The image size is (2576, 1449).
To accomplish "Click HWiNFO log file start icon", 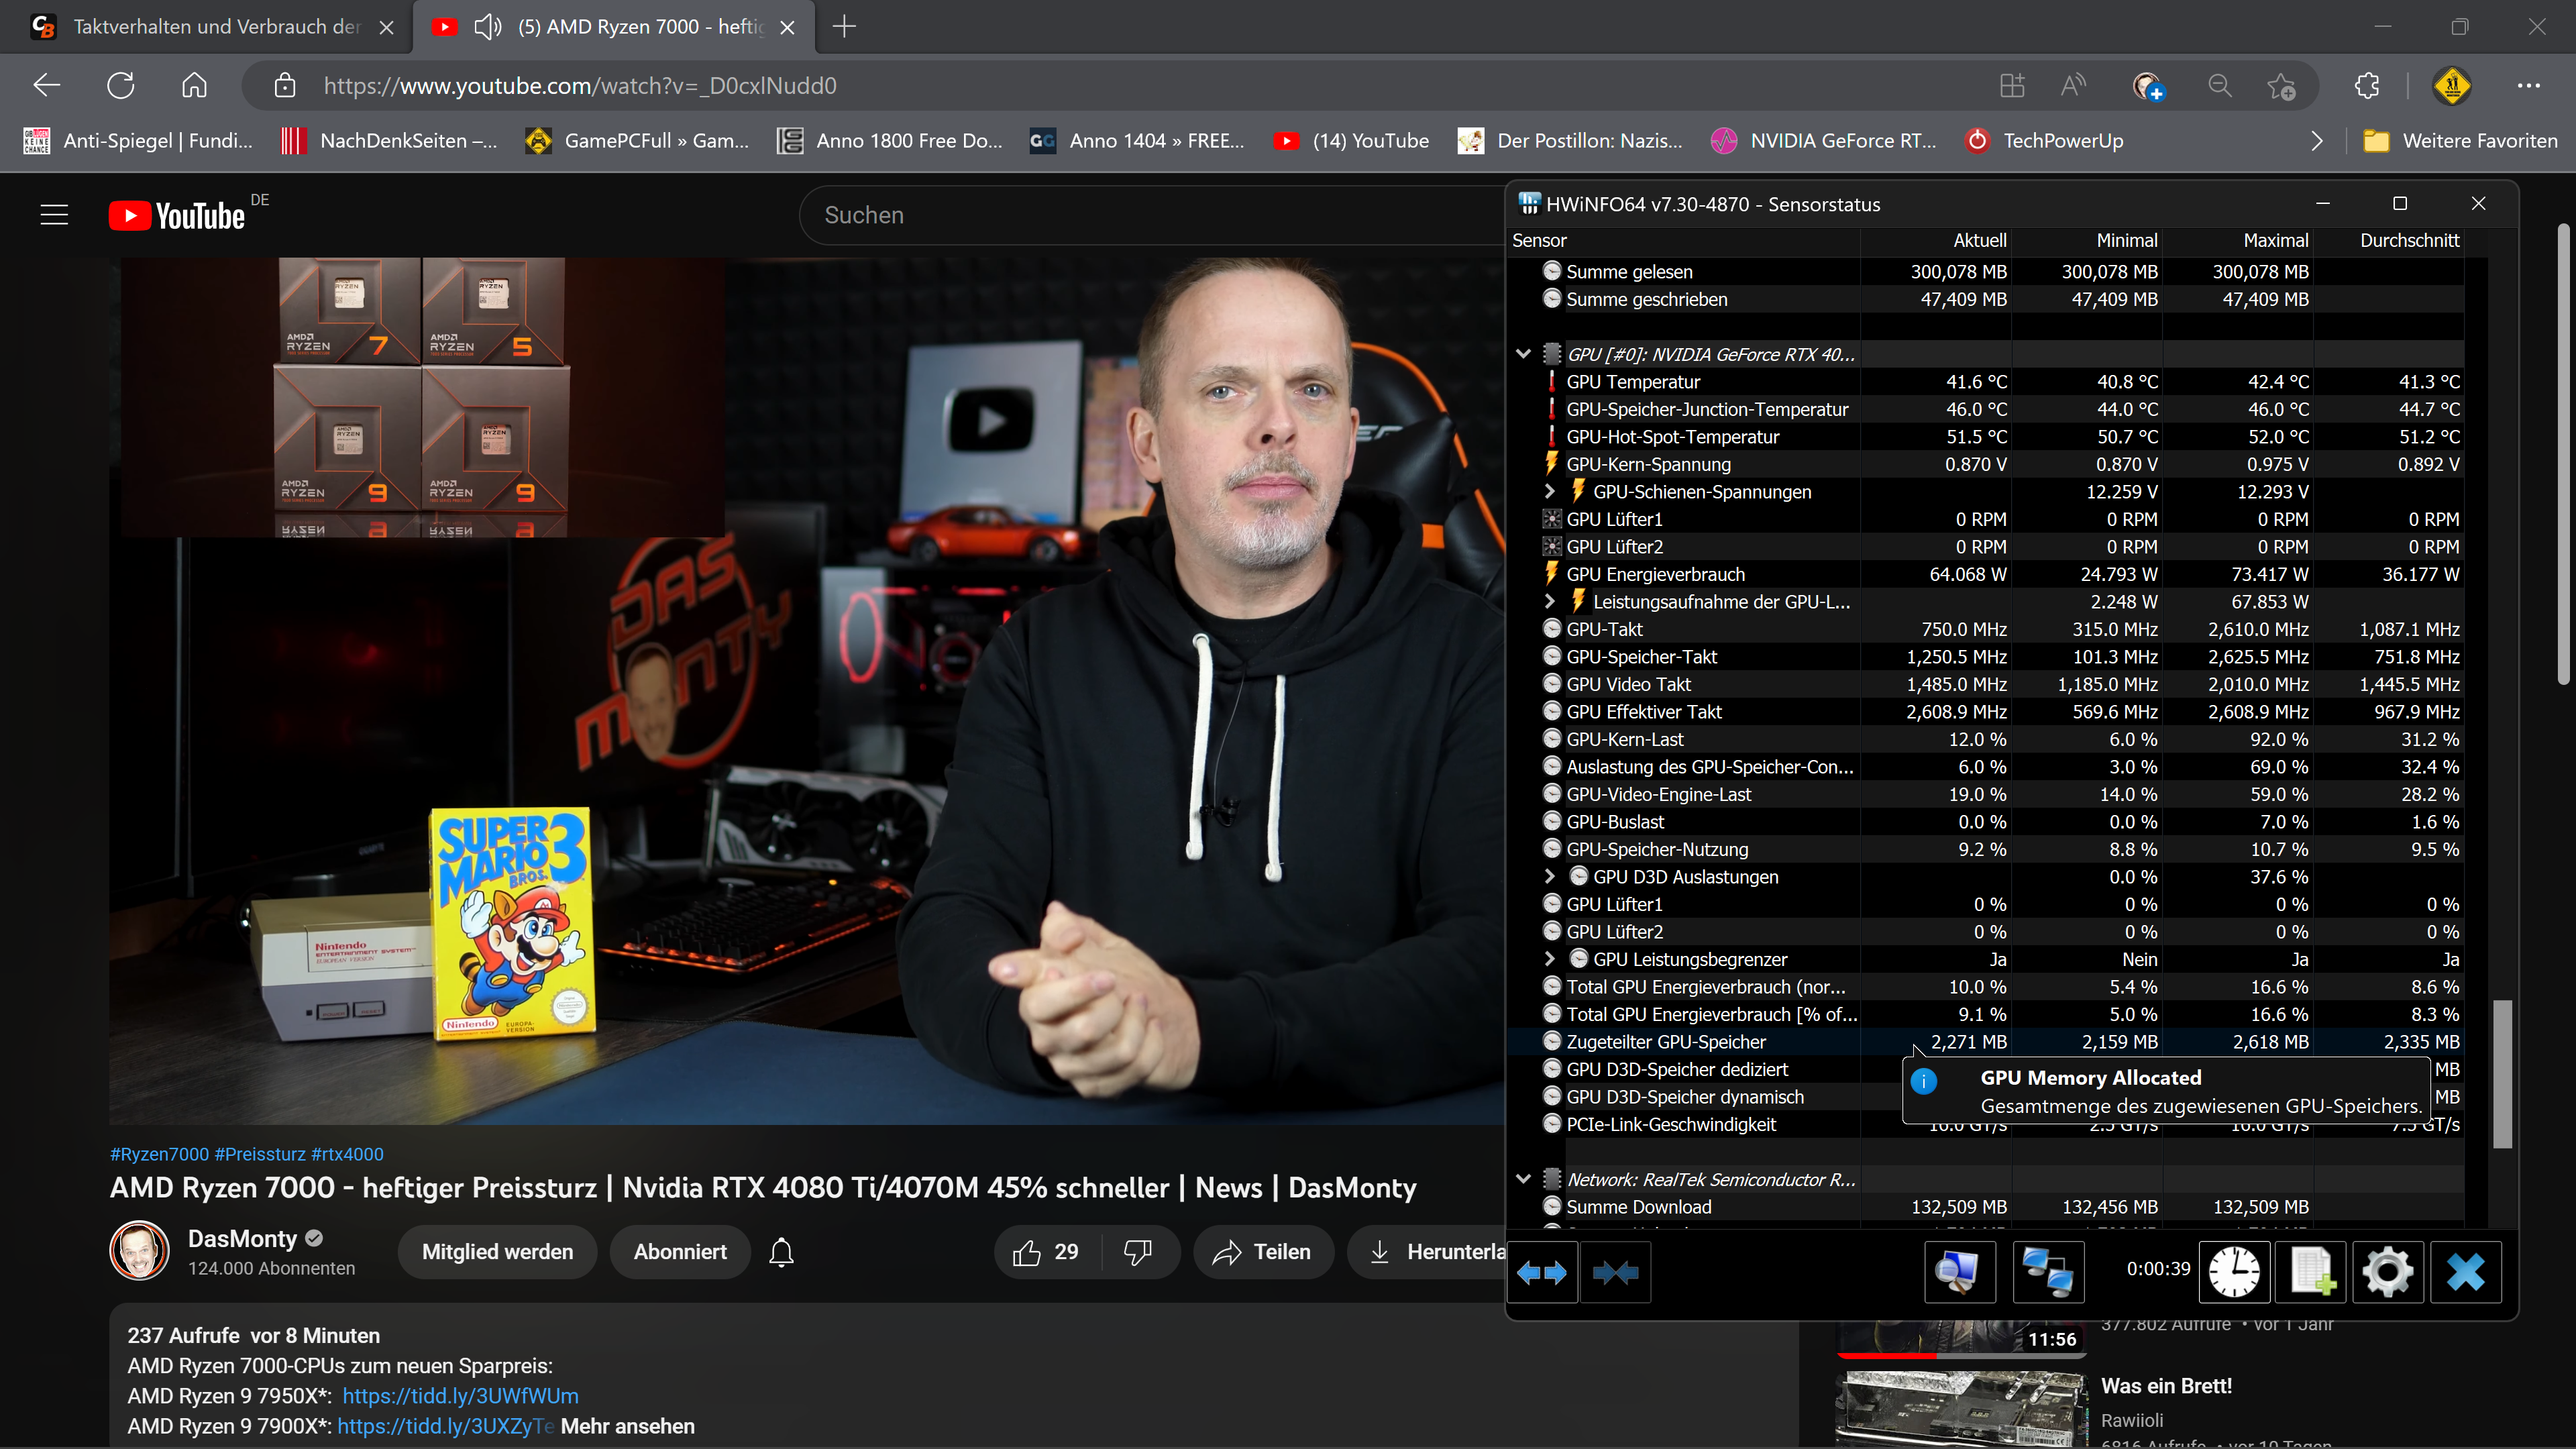I will (2311, 1272).
